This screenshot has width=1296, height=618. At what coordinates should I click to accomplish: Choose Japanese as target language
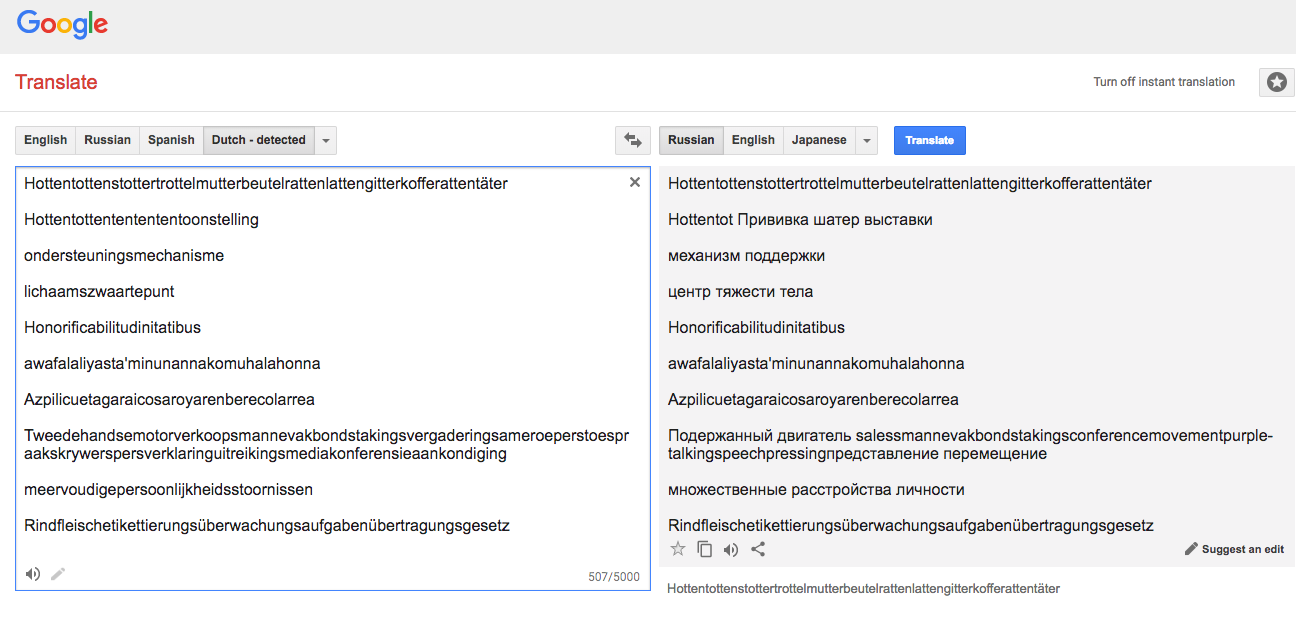(819, 140)
